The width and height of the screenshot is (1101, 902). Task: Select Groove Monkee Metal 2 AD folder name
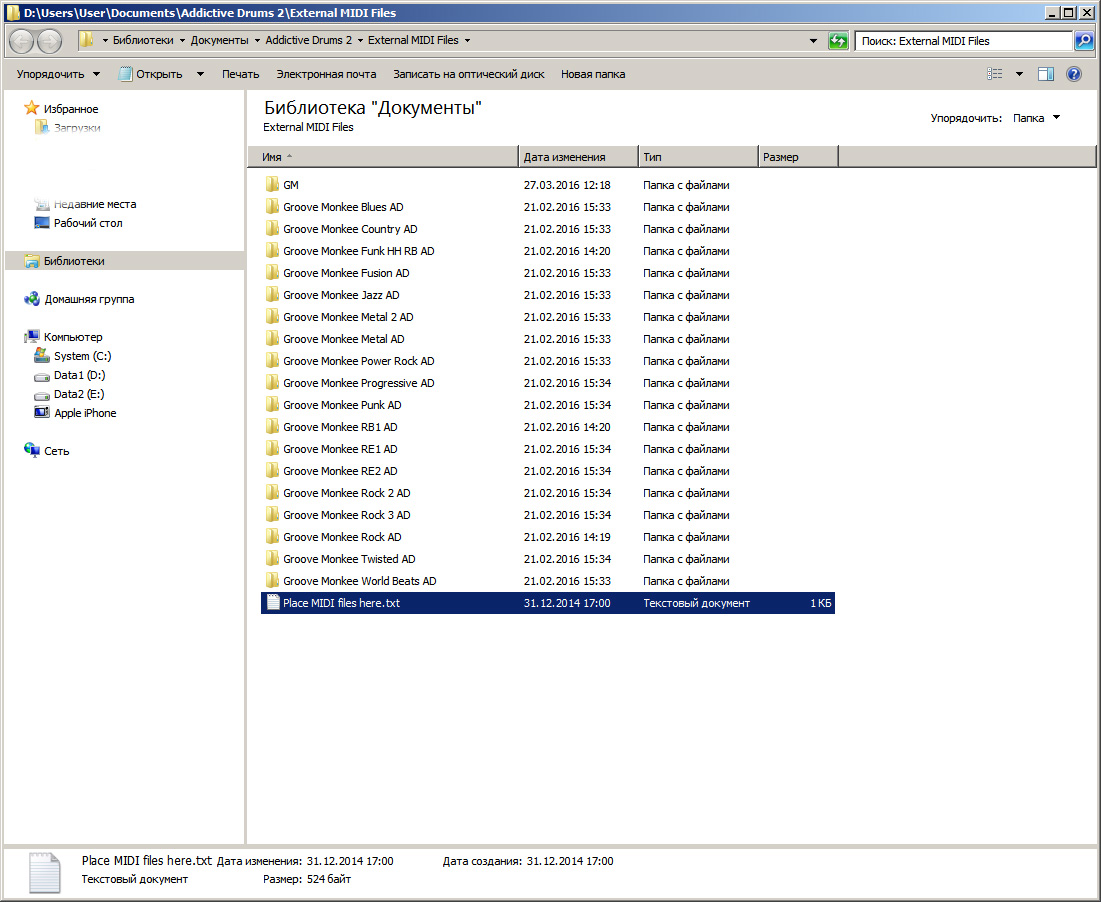(348, 317)
